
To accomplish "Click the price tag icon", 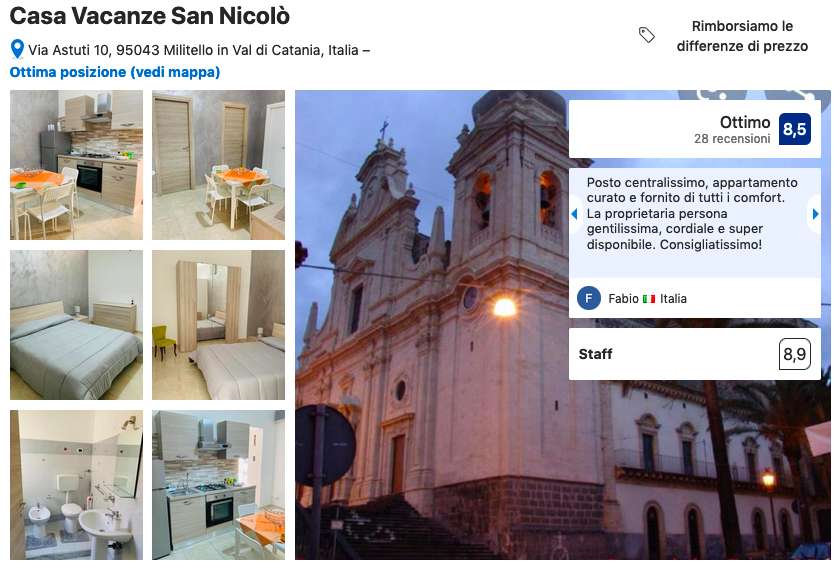I will pos(647,35).
